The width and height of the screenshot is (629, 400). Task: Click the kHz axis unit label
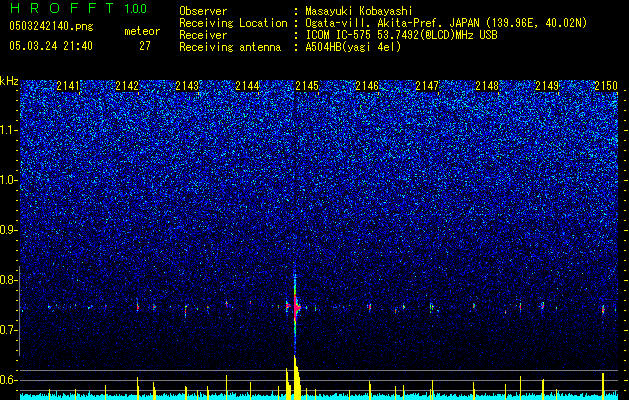9,81
